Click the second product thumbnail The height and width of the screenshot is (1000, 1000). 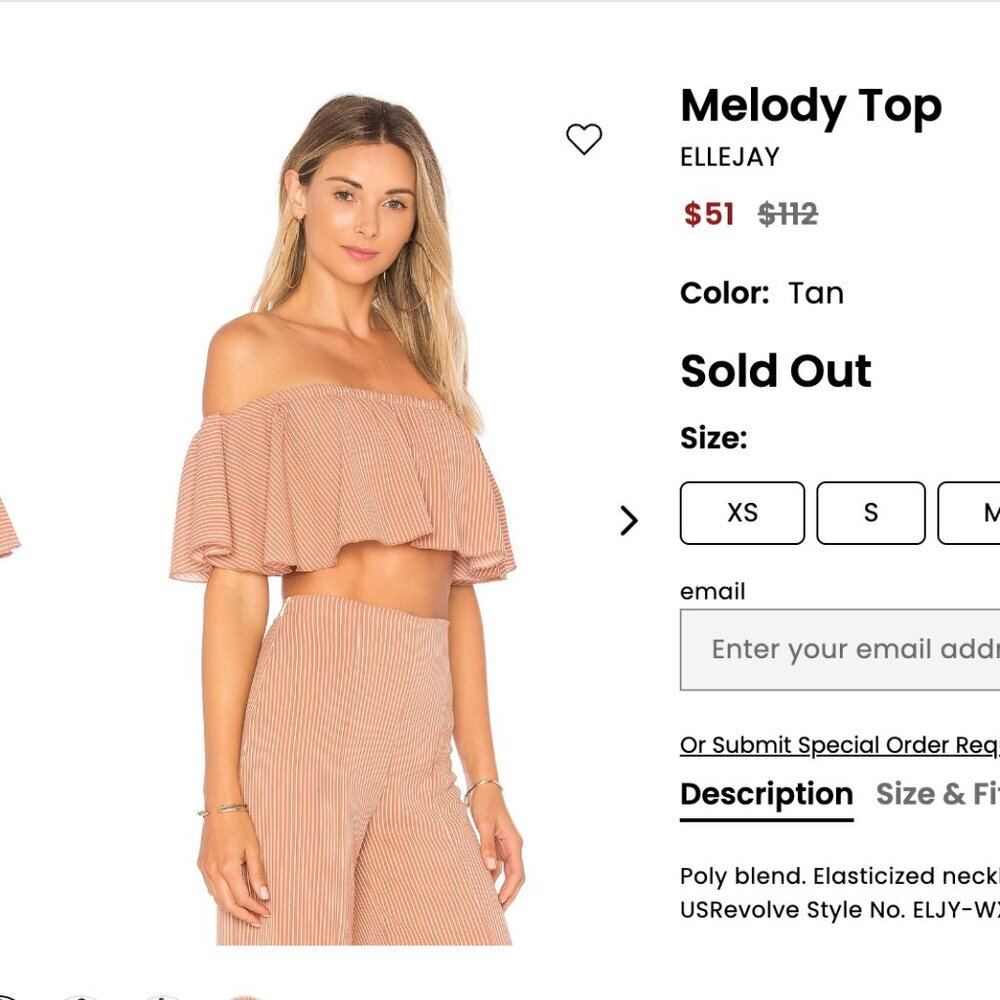coord(82,997)
